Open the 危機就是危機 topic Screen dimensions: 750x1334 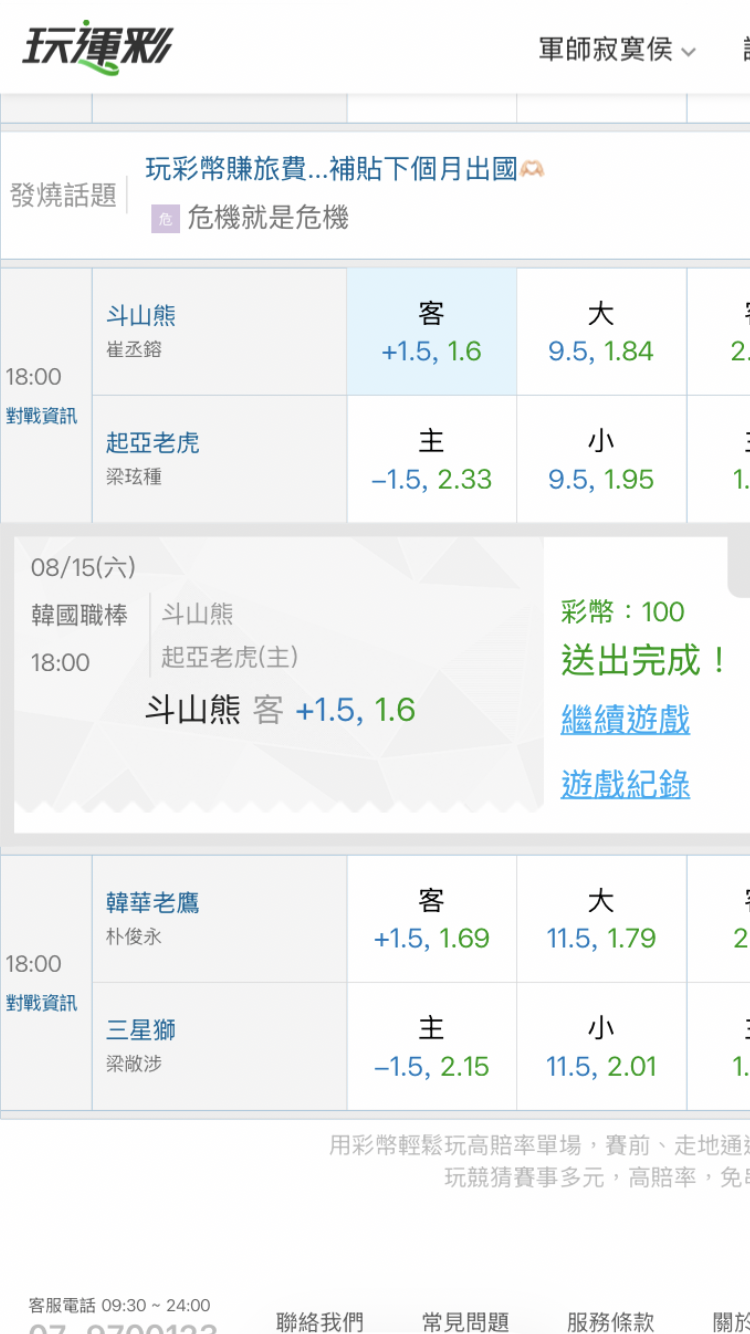tap(268, 218)
